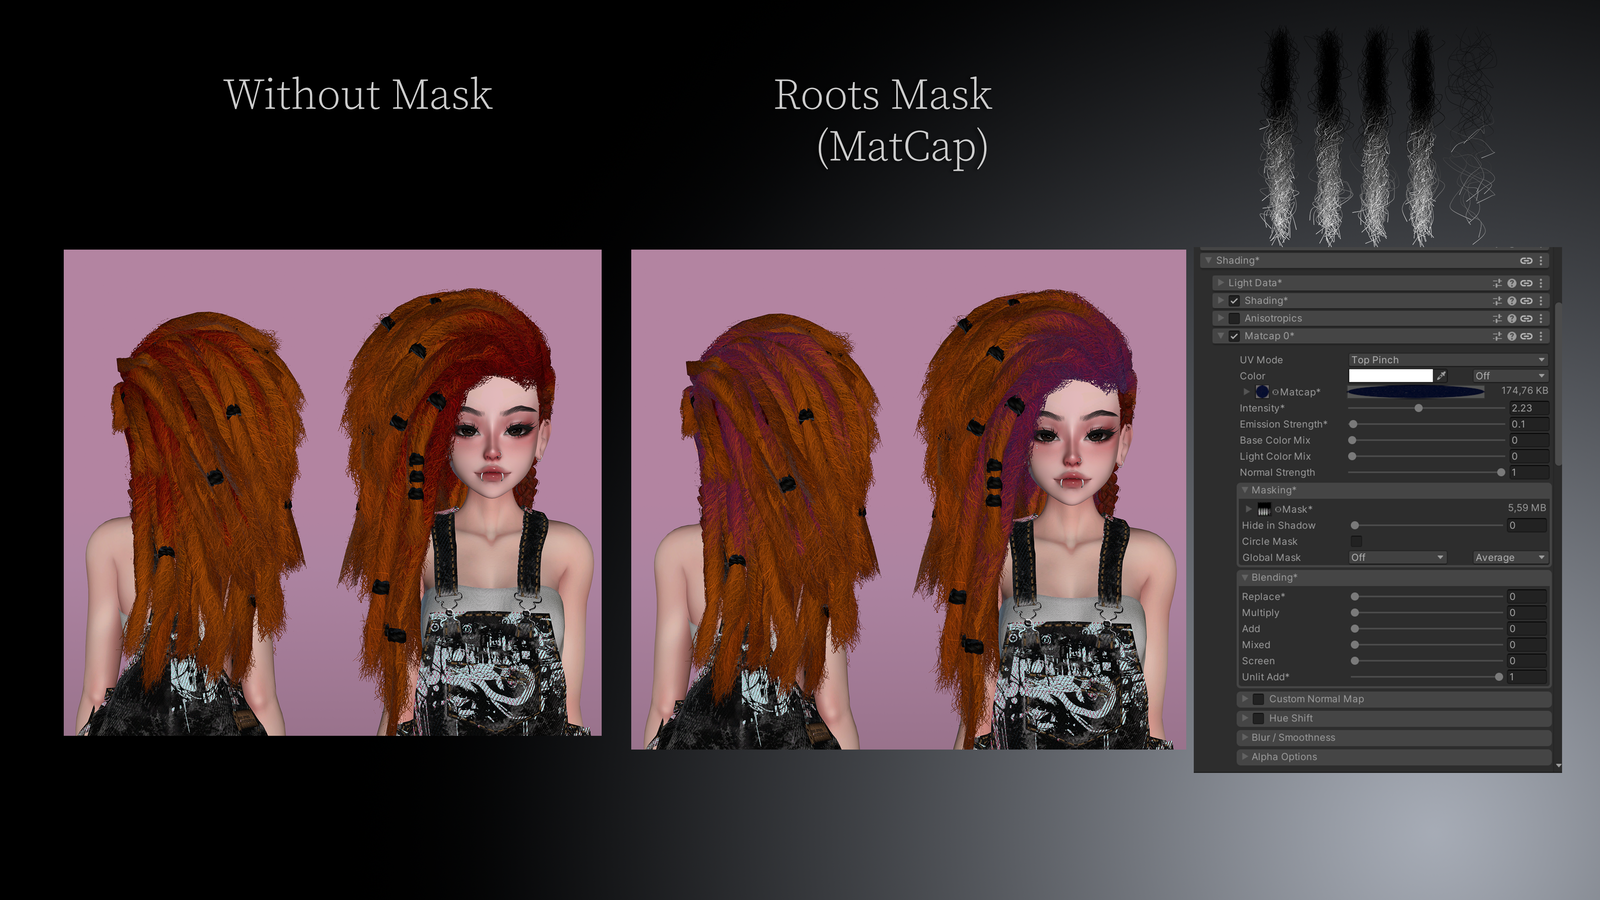Expand the Light Data section
This screenshot has width=1600, height=900.
coord(1221,284)
